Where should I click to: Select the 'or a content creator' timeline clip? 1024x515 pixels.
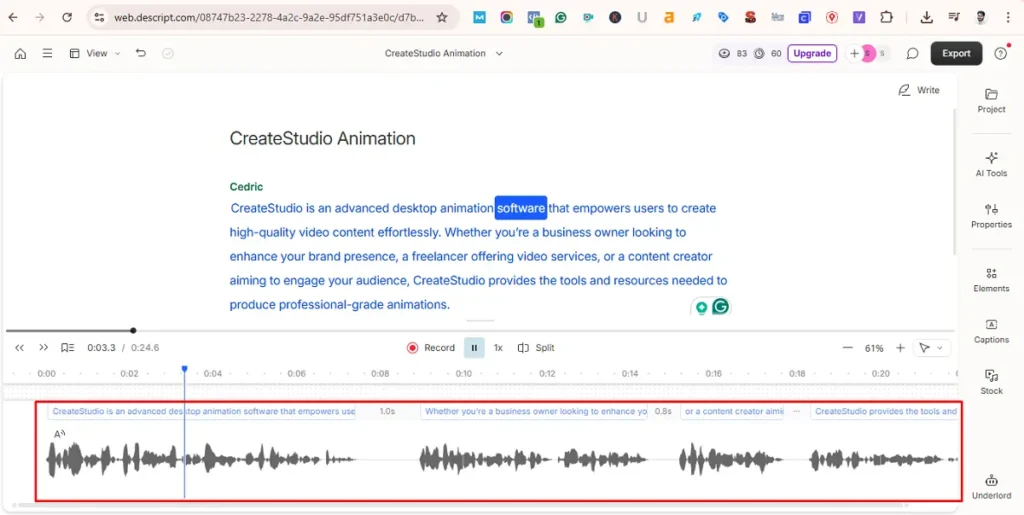(731, 411)
